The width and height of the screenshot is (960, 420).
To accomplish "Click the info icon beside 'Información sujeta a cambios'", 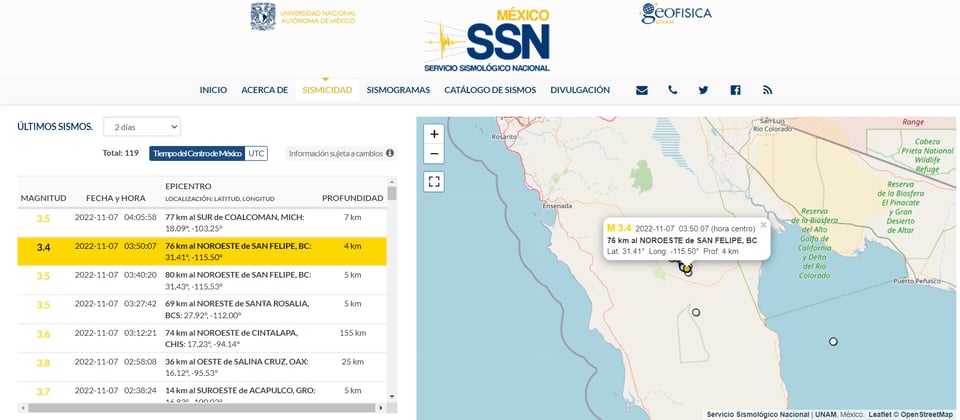I will pyautogui.click(x=389, y=153).
